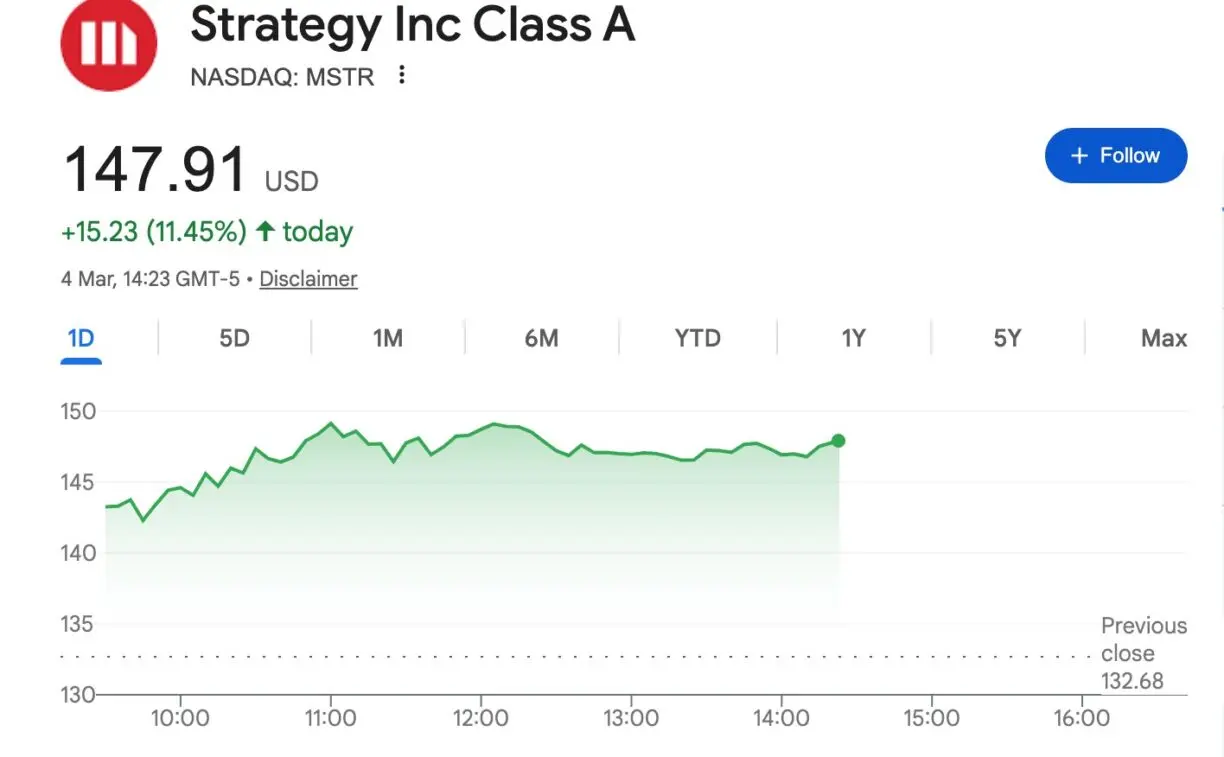Open the Max time range view
The width and height of the screenshot is (1224, 757).
(x=1164, y=338)
